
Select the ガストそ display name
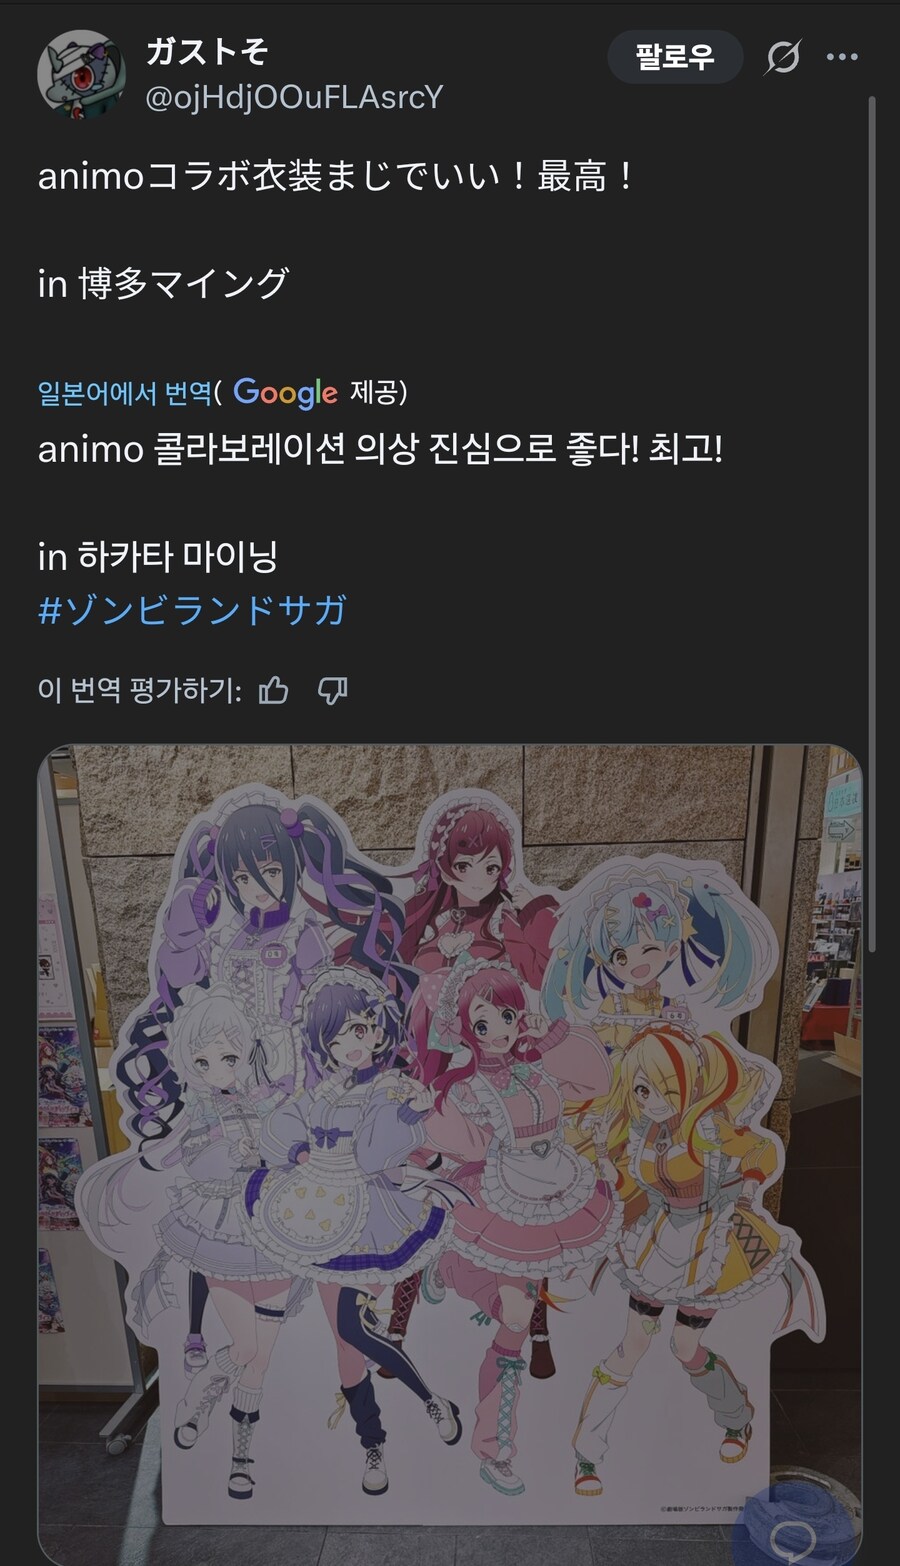click(x=207, y=52)
